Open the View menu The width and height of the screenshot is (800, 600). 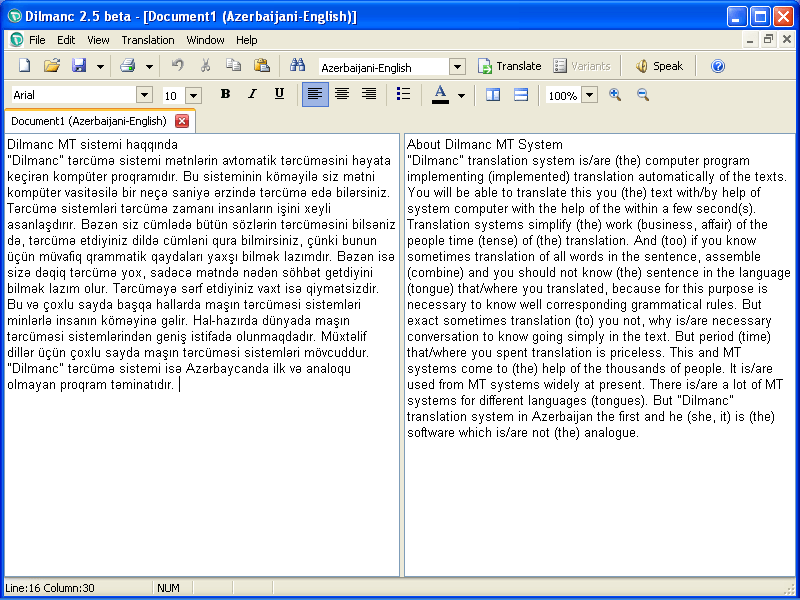[x=98, y=40]
